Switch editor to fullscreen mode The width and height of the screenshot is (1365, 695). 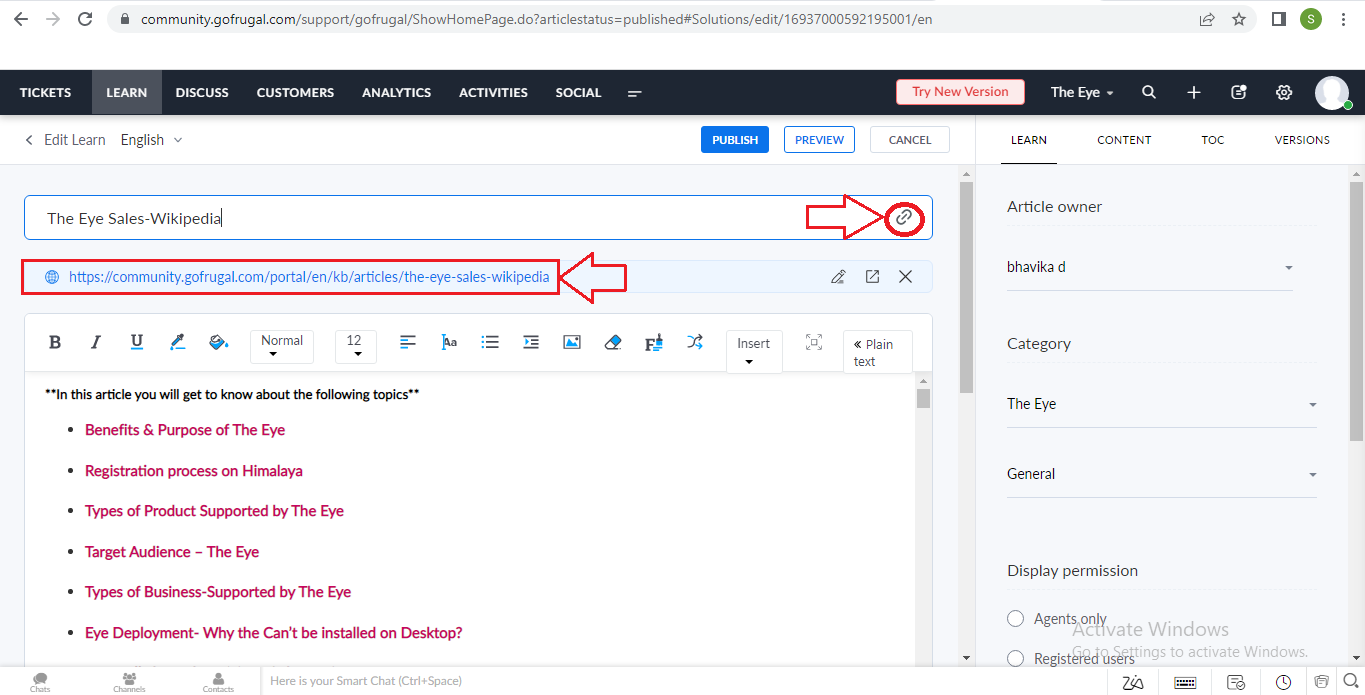814,342
